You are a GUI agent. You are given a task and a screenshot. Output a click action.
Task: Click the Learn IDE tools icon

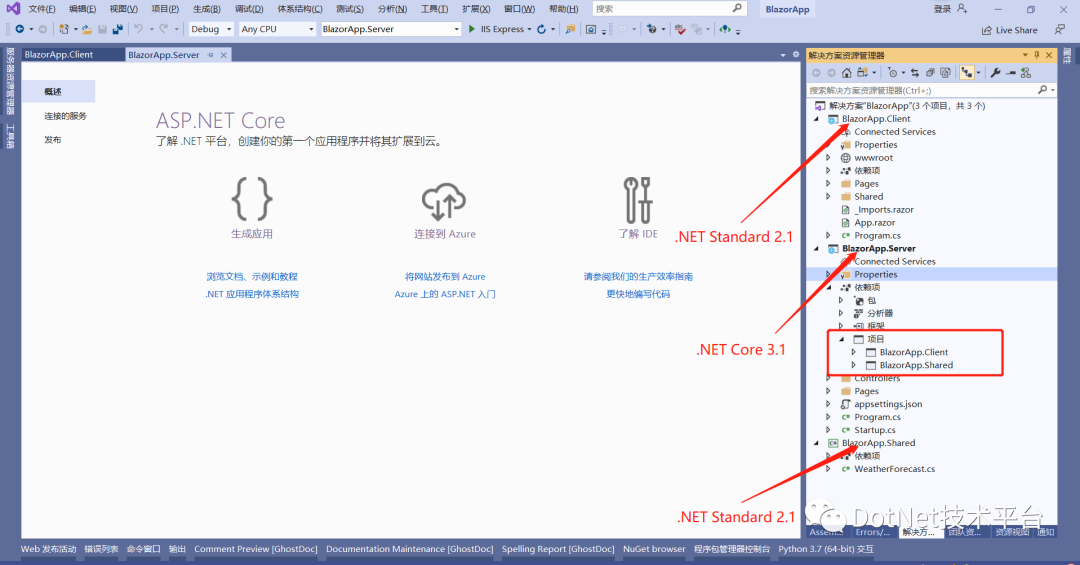(x=637, y=200)
